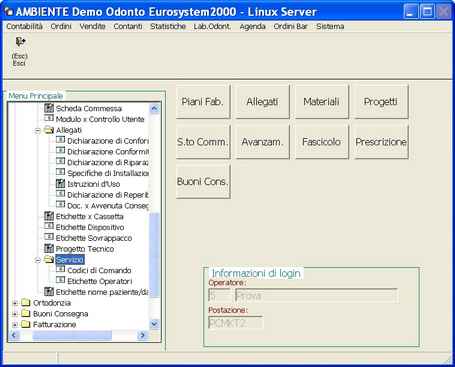Click the Progetto Tecnico icon
455x367 pixels.
(49, 248)
